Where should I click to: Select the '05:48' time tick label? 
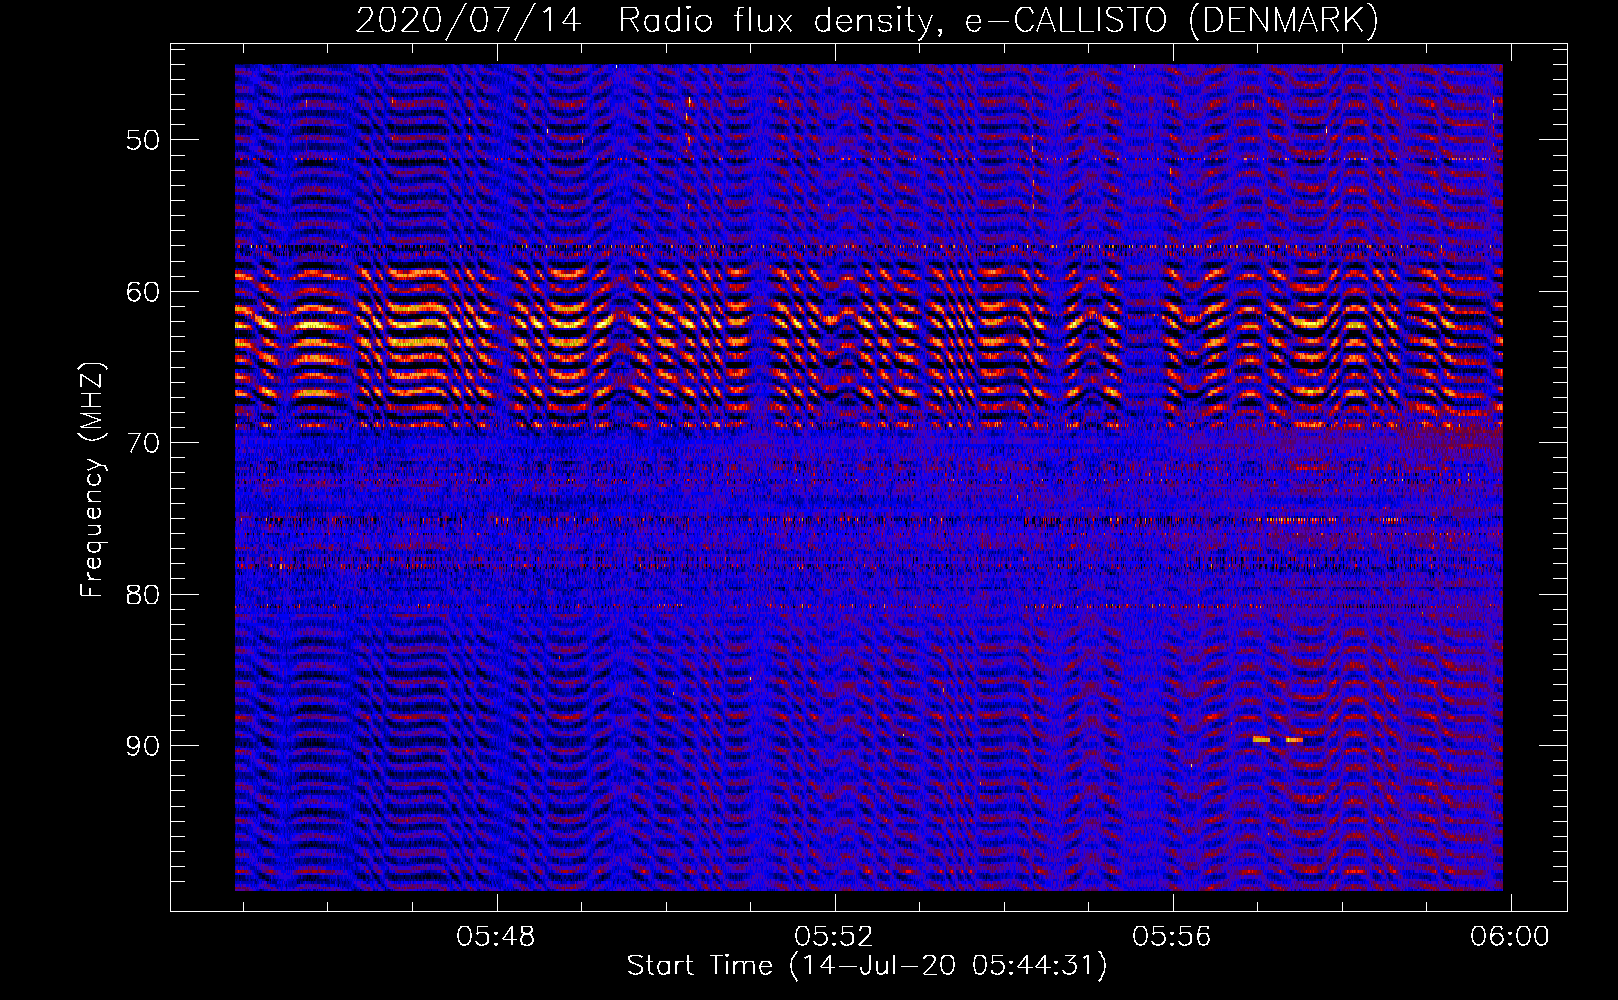click(496, 937)
